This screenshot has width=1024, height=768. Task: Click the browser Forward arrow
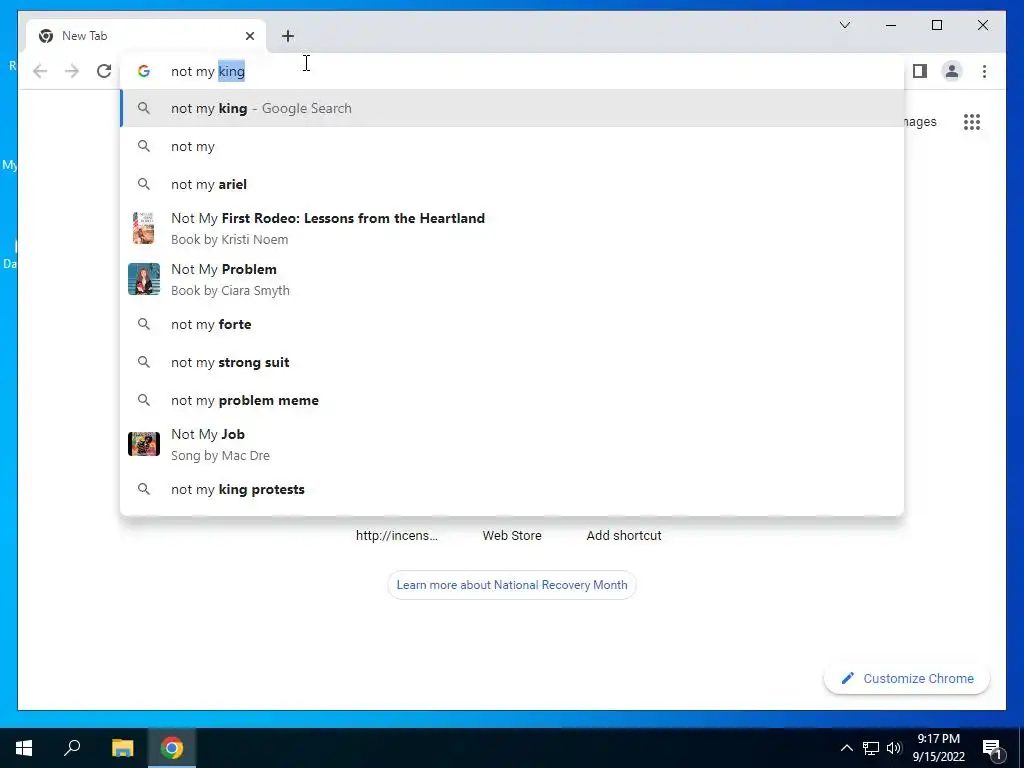click(x=72, y=71)
